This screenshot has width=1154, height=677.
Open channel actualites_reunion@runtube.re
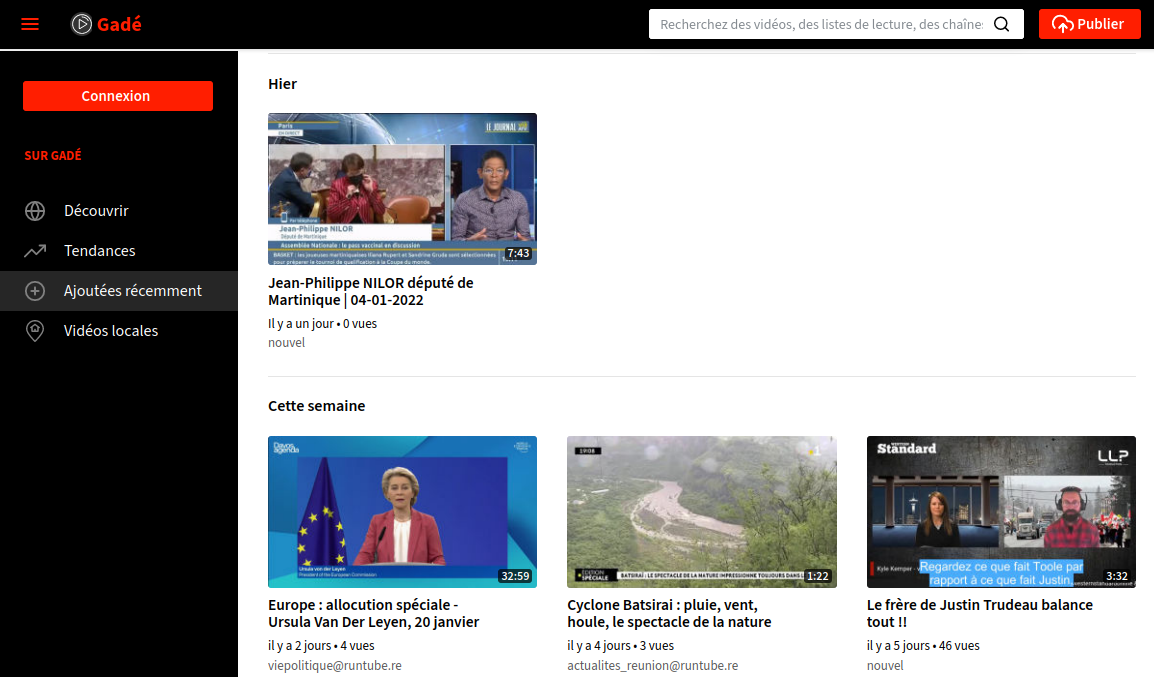pos(652,666)
